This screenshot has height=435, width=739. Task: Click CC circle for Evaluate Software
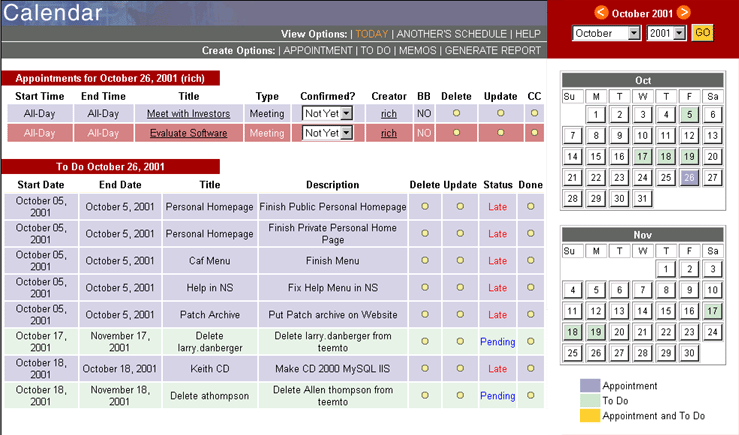pos(534,133)
